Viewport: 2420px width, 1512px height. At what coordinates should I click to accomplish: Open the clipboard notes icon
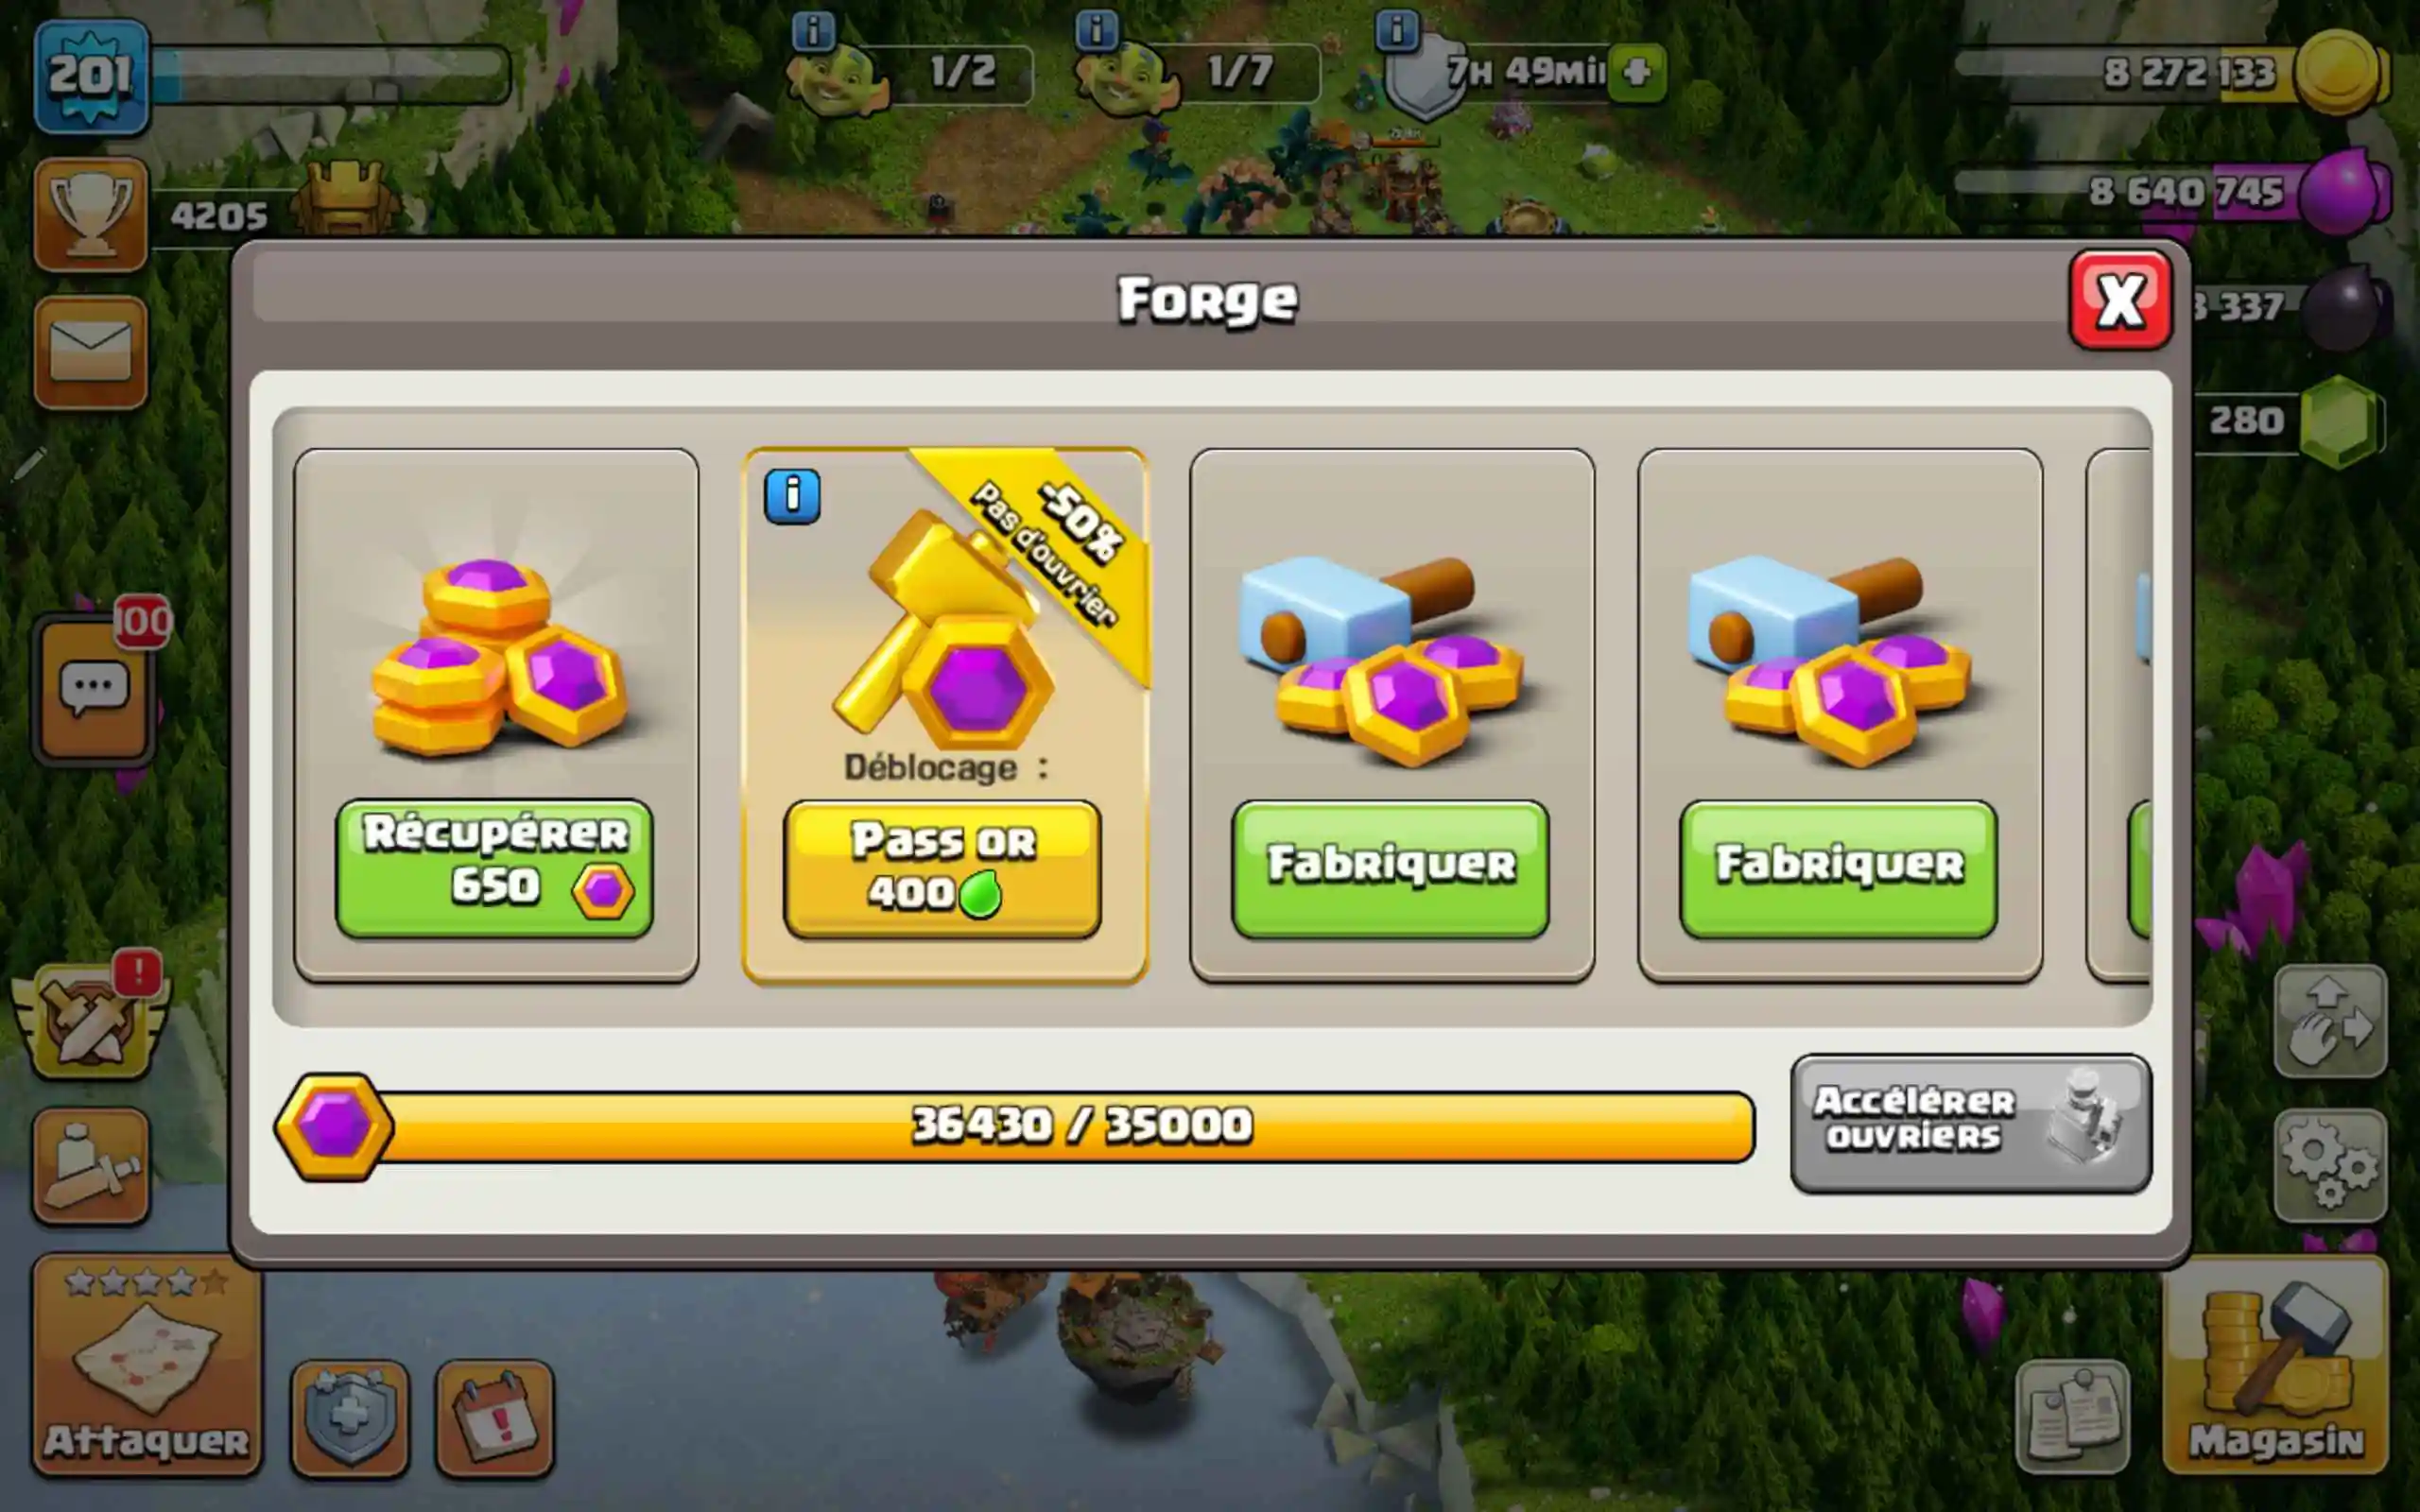(x=2072, y=1416)
